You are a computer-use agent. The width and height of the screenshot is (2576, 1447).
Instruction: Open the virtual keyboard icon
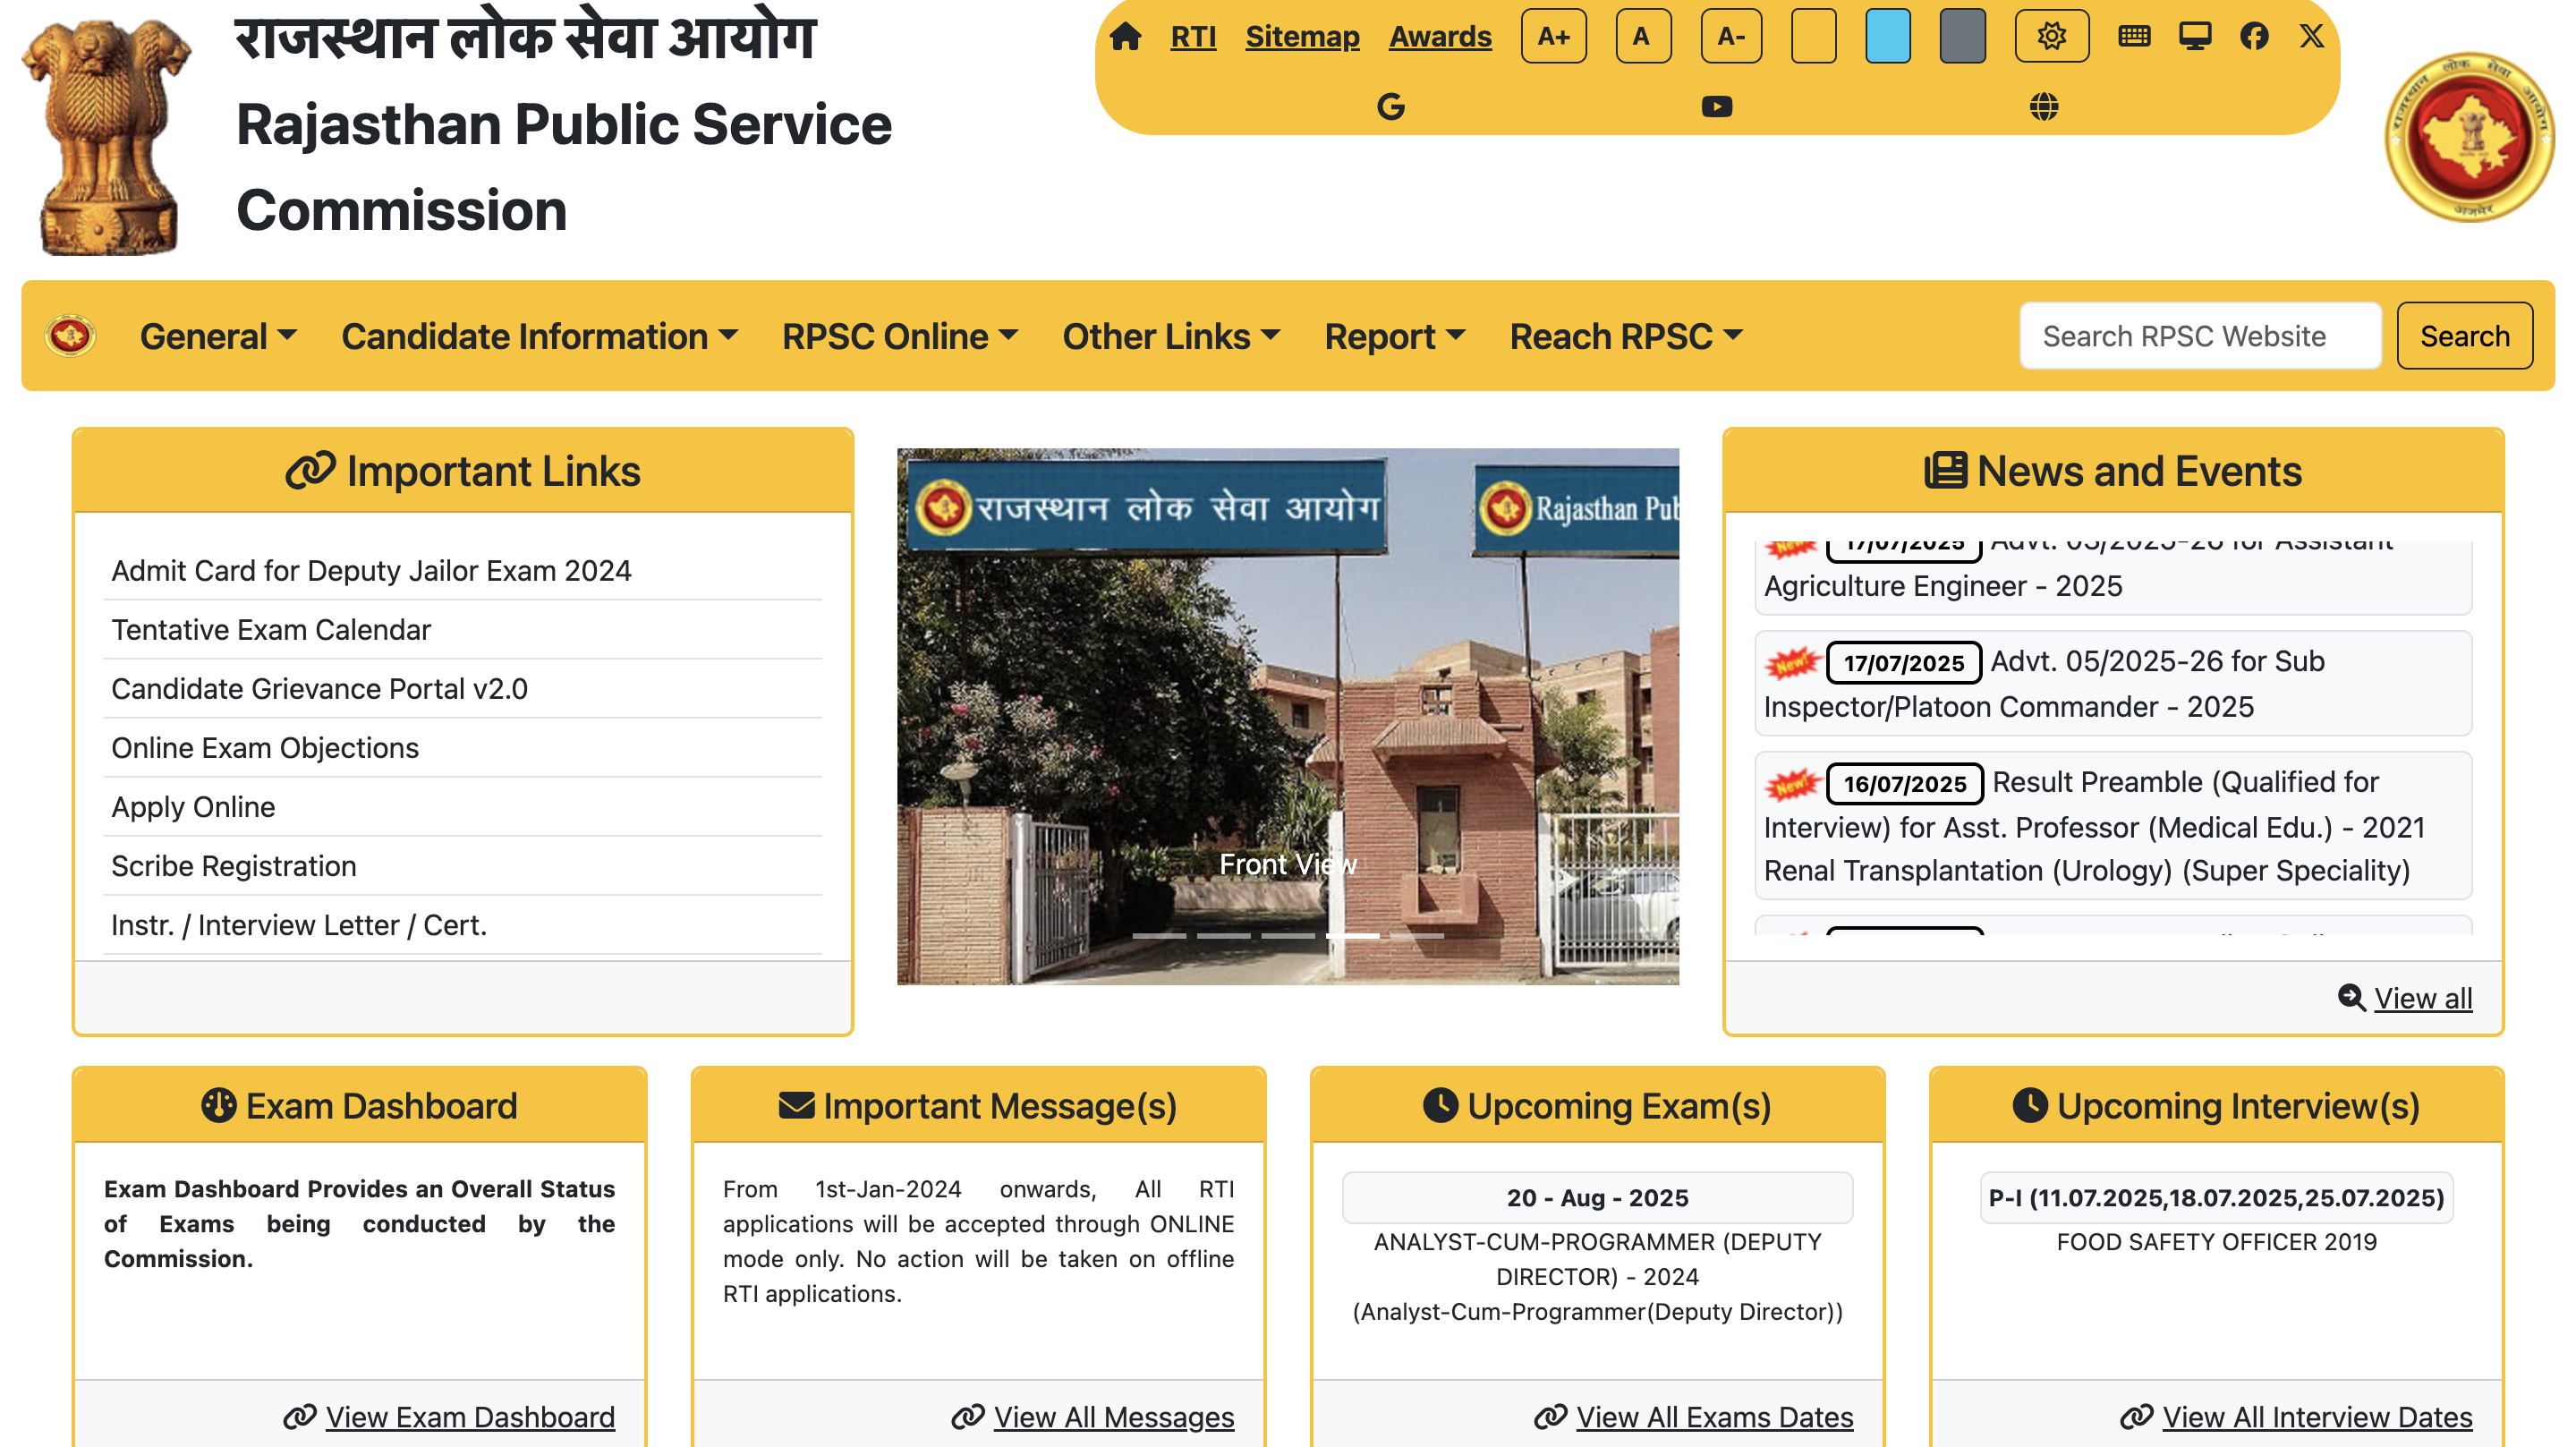point(2134,36)
